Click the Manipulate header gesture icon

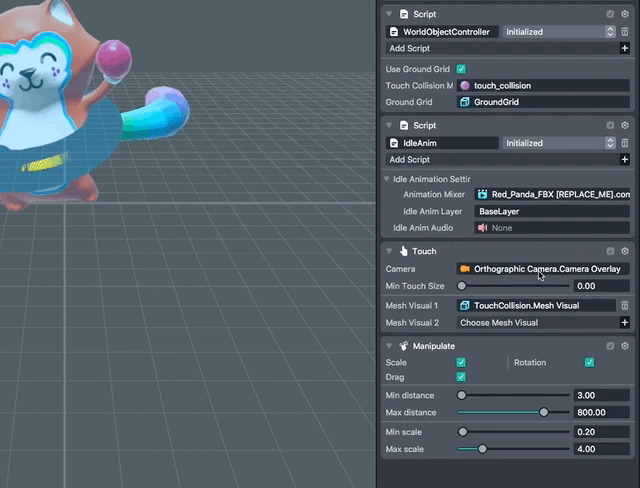click(x=404, y=346)
